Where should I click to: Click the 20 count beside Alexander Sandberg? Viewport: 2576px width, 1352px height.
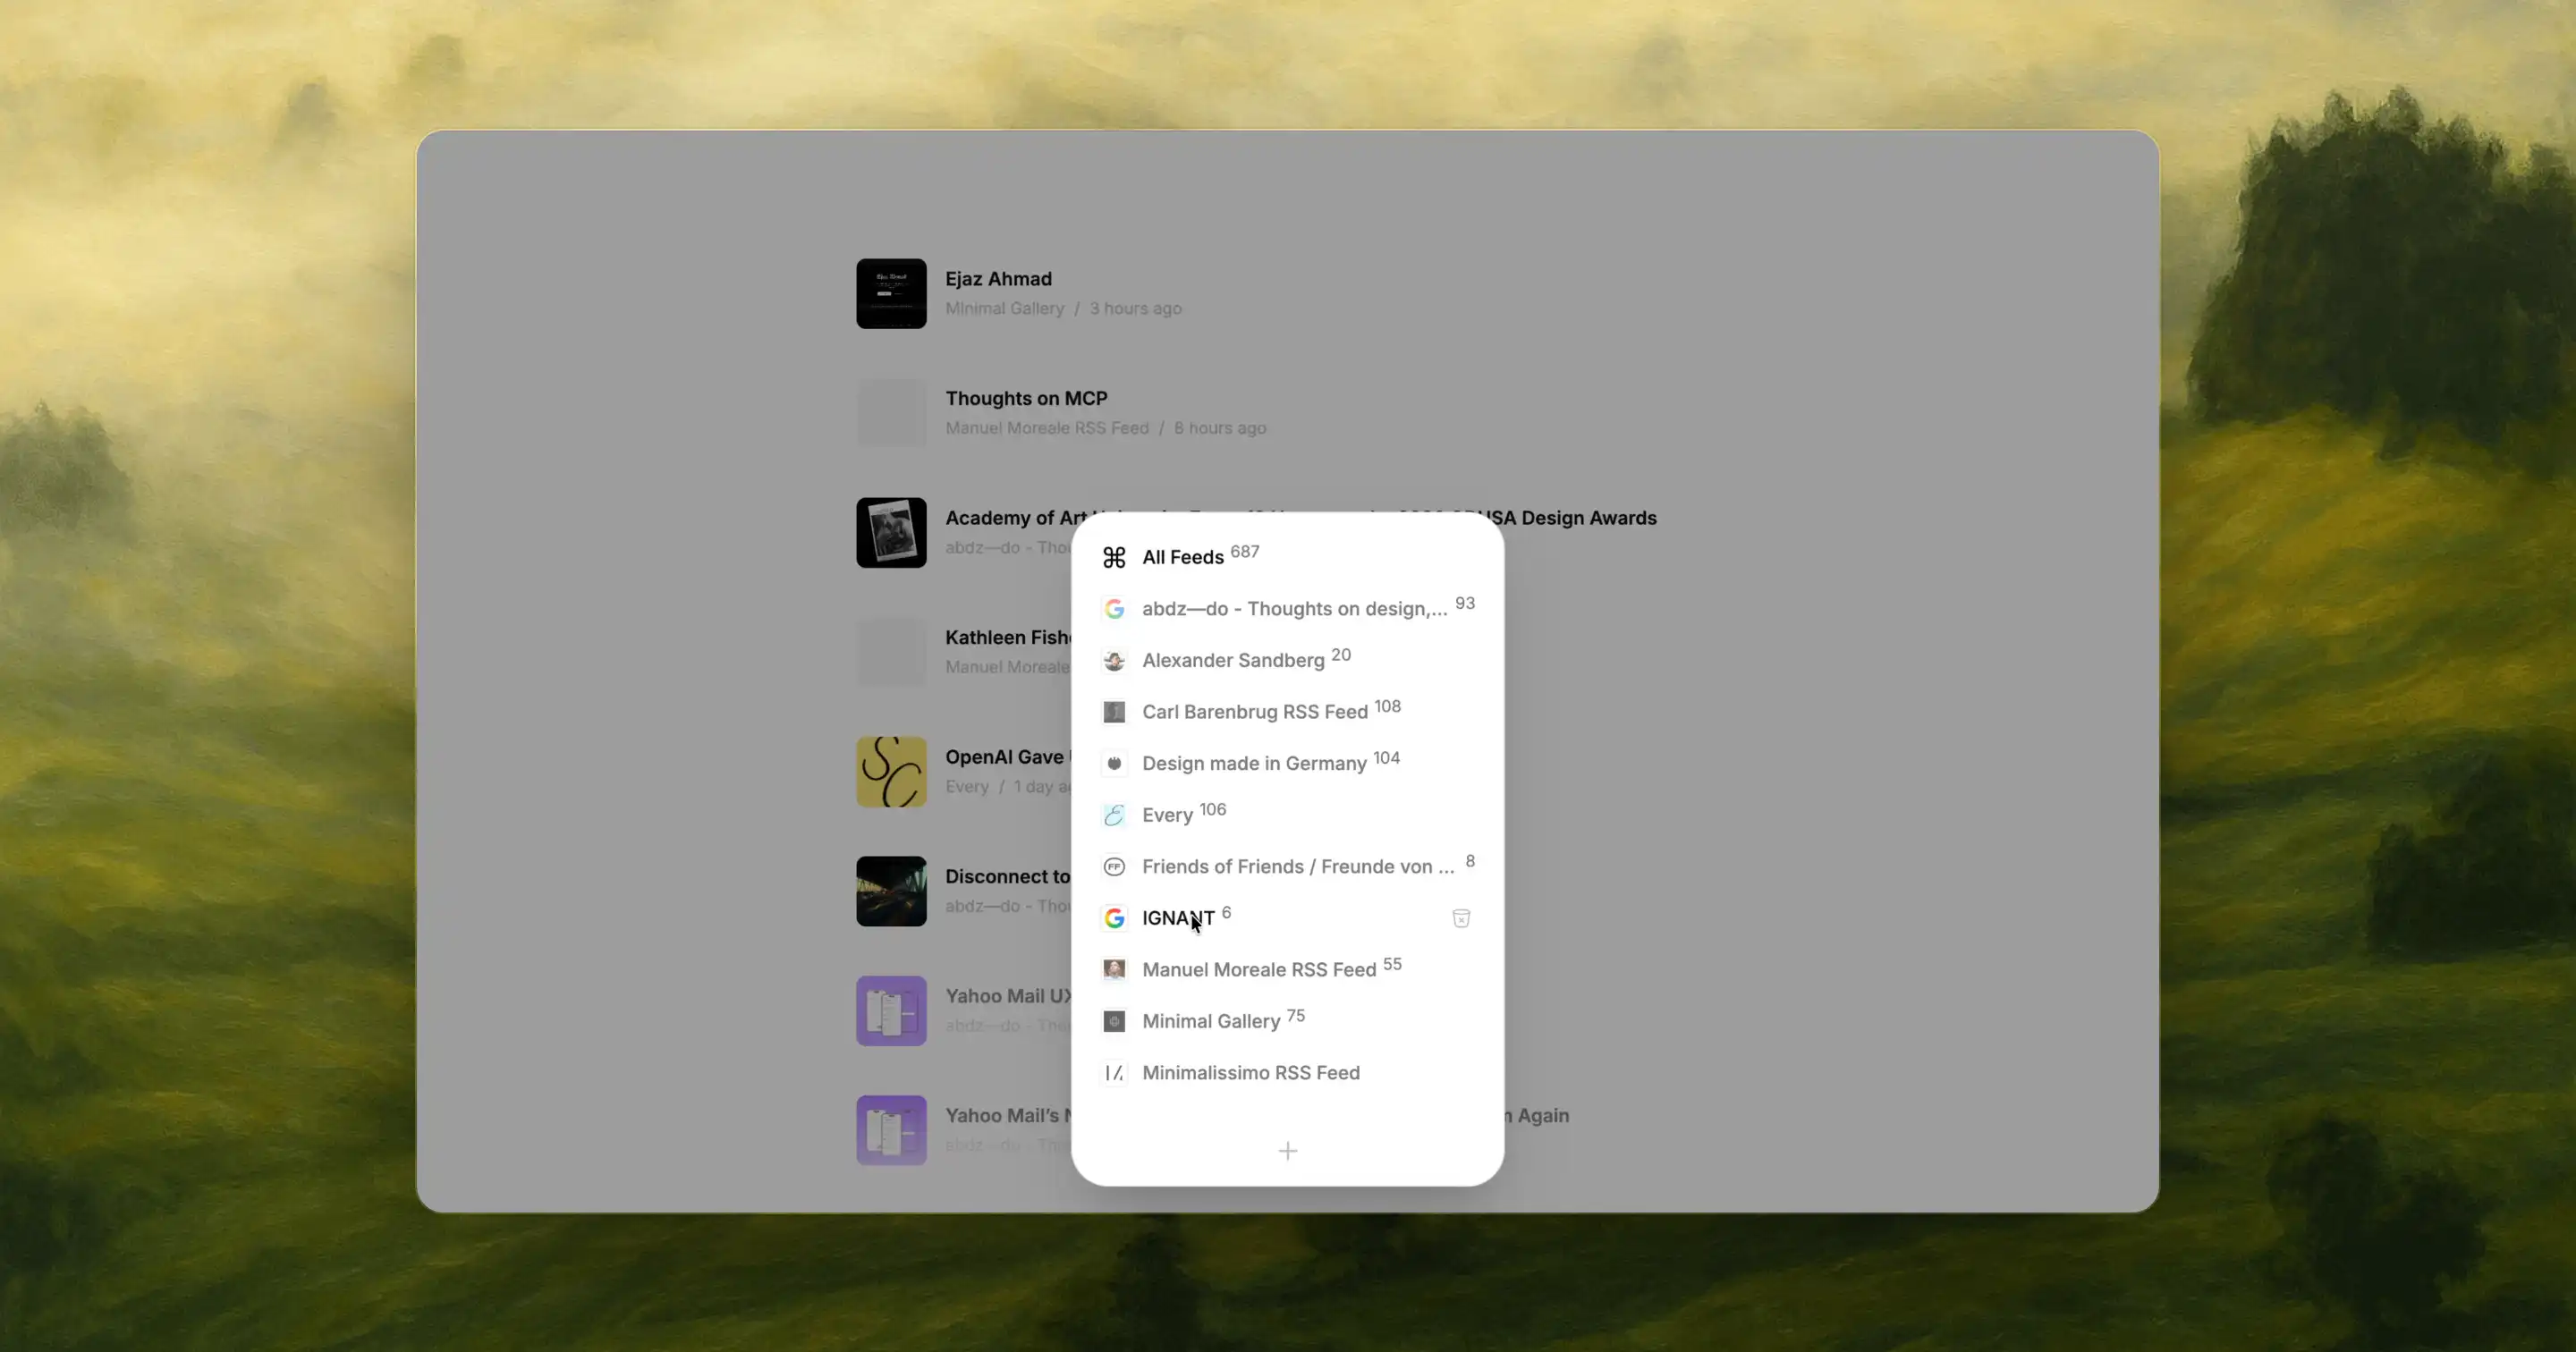click(x=1341, y=655)
